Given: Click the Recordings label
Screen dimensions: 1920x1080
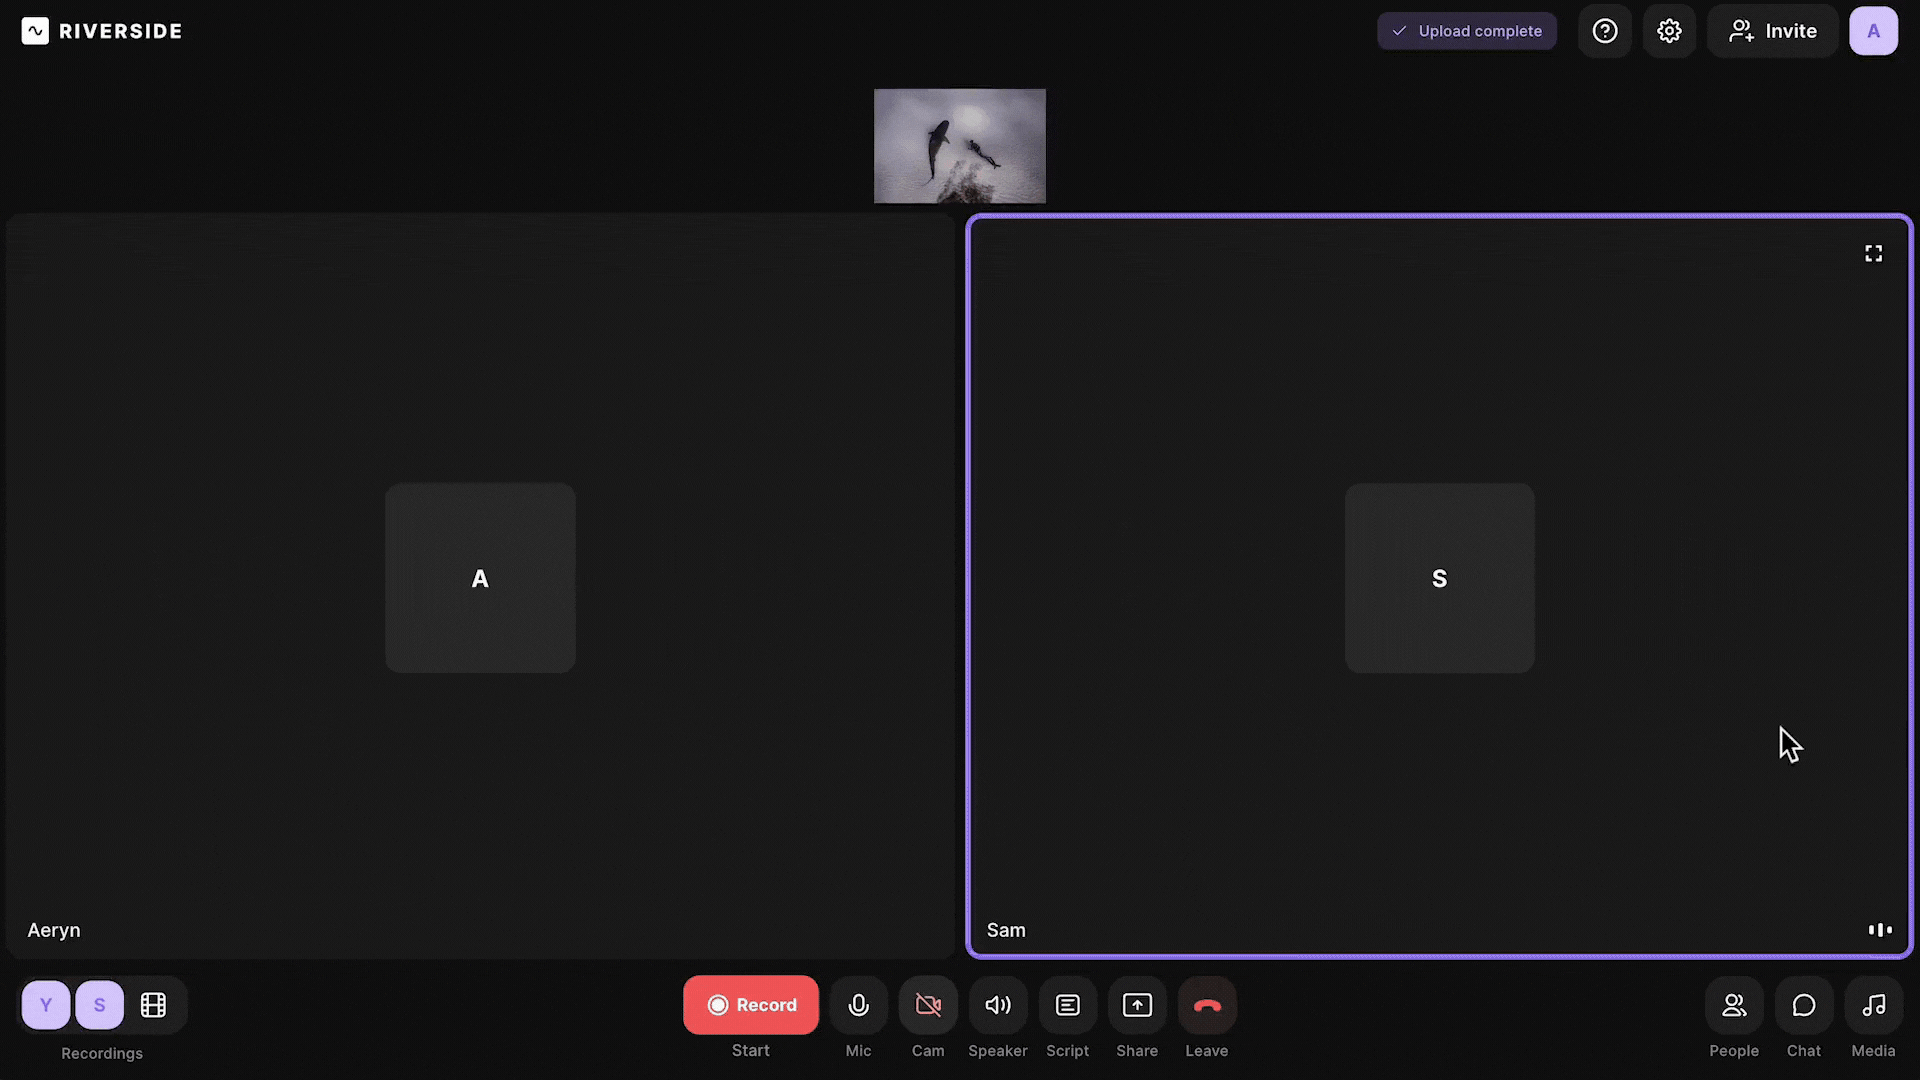Looking at the screenshot, I should (x=102, y=1053).
